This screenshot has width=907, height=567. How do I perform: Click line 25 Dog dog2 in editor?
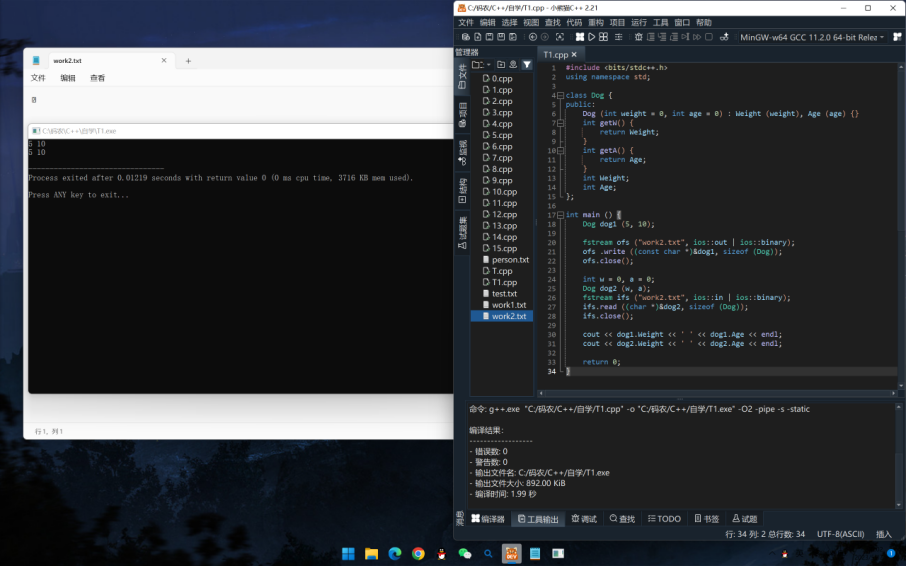[616, 288]
